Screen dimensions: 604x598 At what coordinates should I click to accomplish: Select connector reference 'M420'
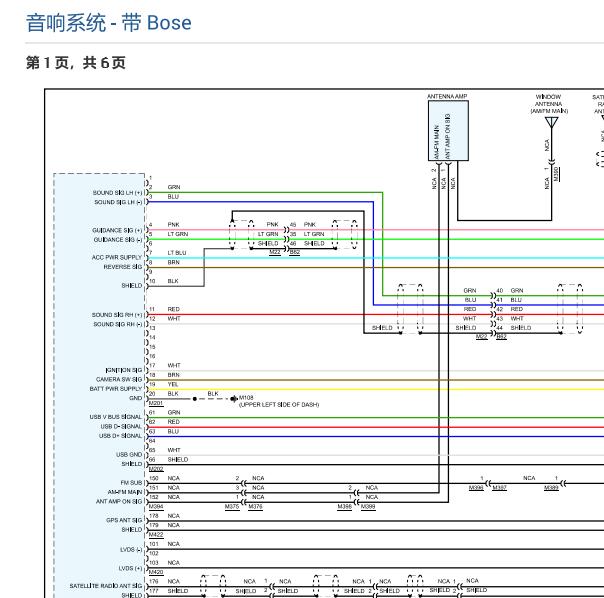click(x=156, y=572)
